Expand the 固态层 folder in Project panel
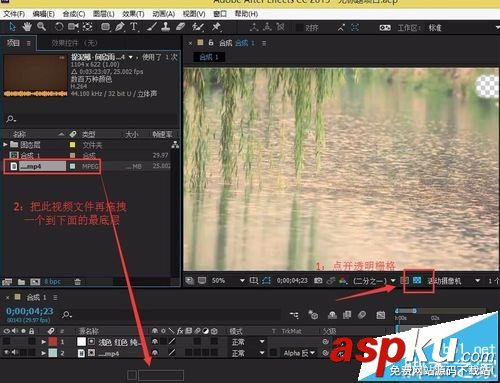Viewport: 500px width, 383px height. click(x=5, y=144)
